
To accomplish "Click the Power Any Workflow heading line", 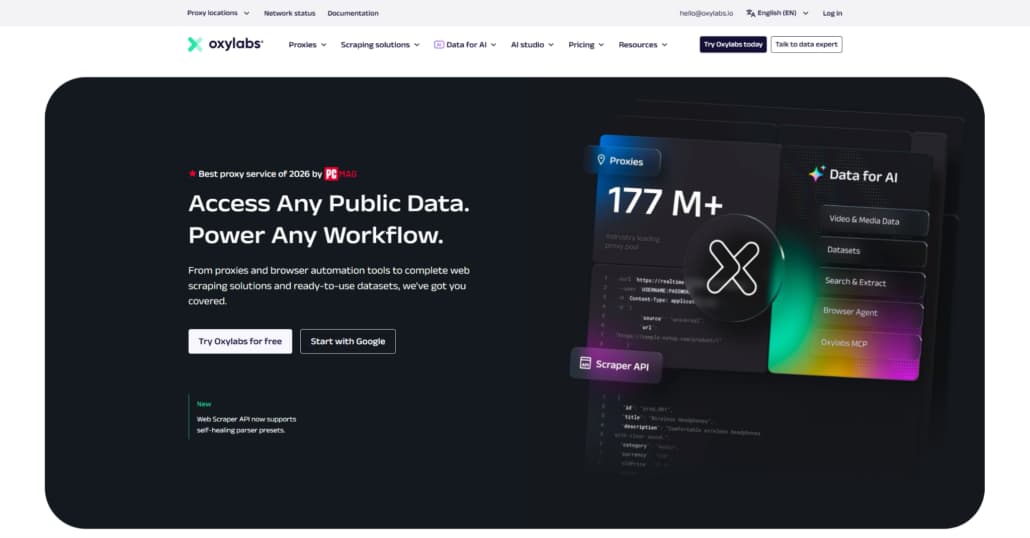I will [315, 235].
